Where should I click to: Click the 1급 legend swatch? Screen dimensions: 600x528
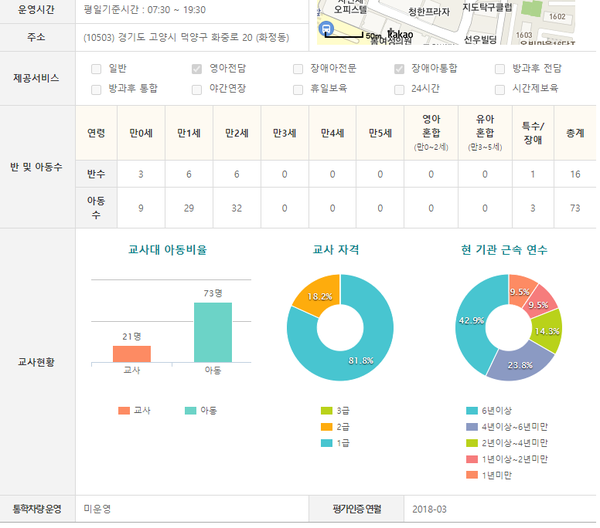(326, 443)
